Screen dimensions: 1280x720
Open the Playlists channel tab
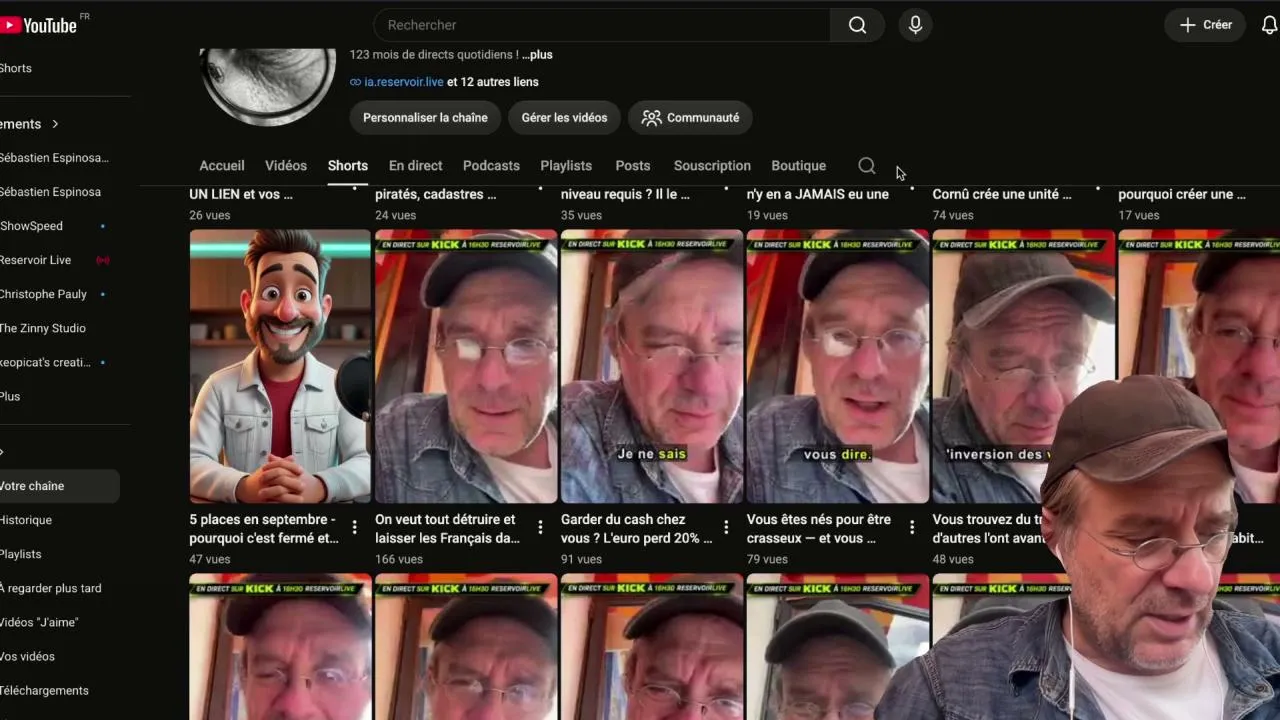[566, 166]
